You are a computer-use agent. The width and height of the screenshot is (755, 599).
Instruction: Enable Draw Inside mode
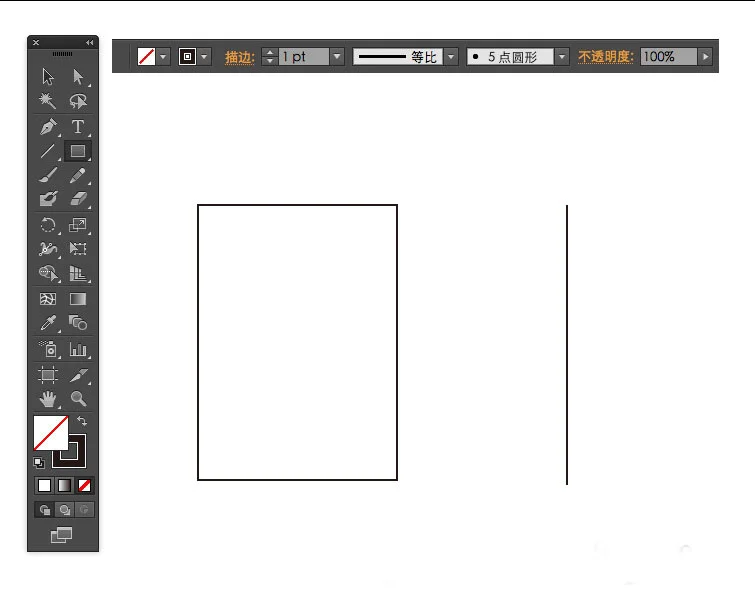click(84, 509)
